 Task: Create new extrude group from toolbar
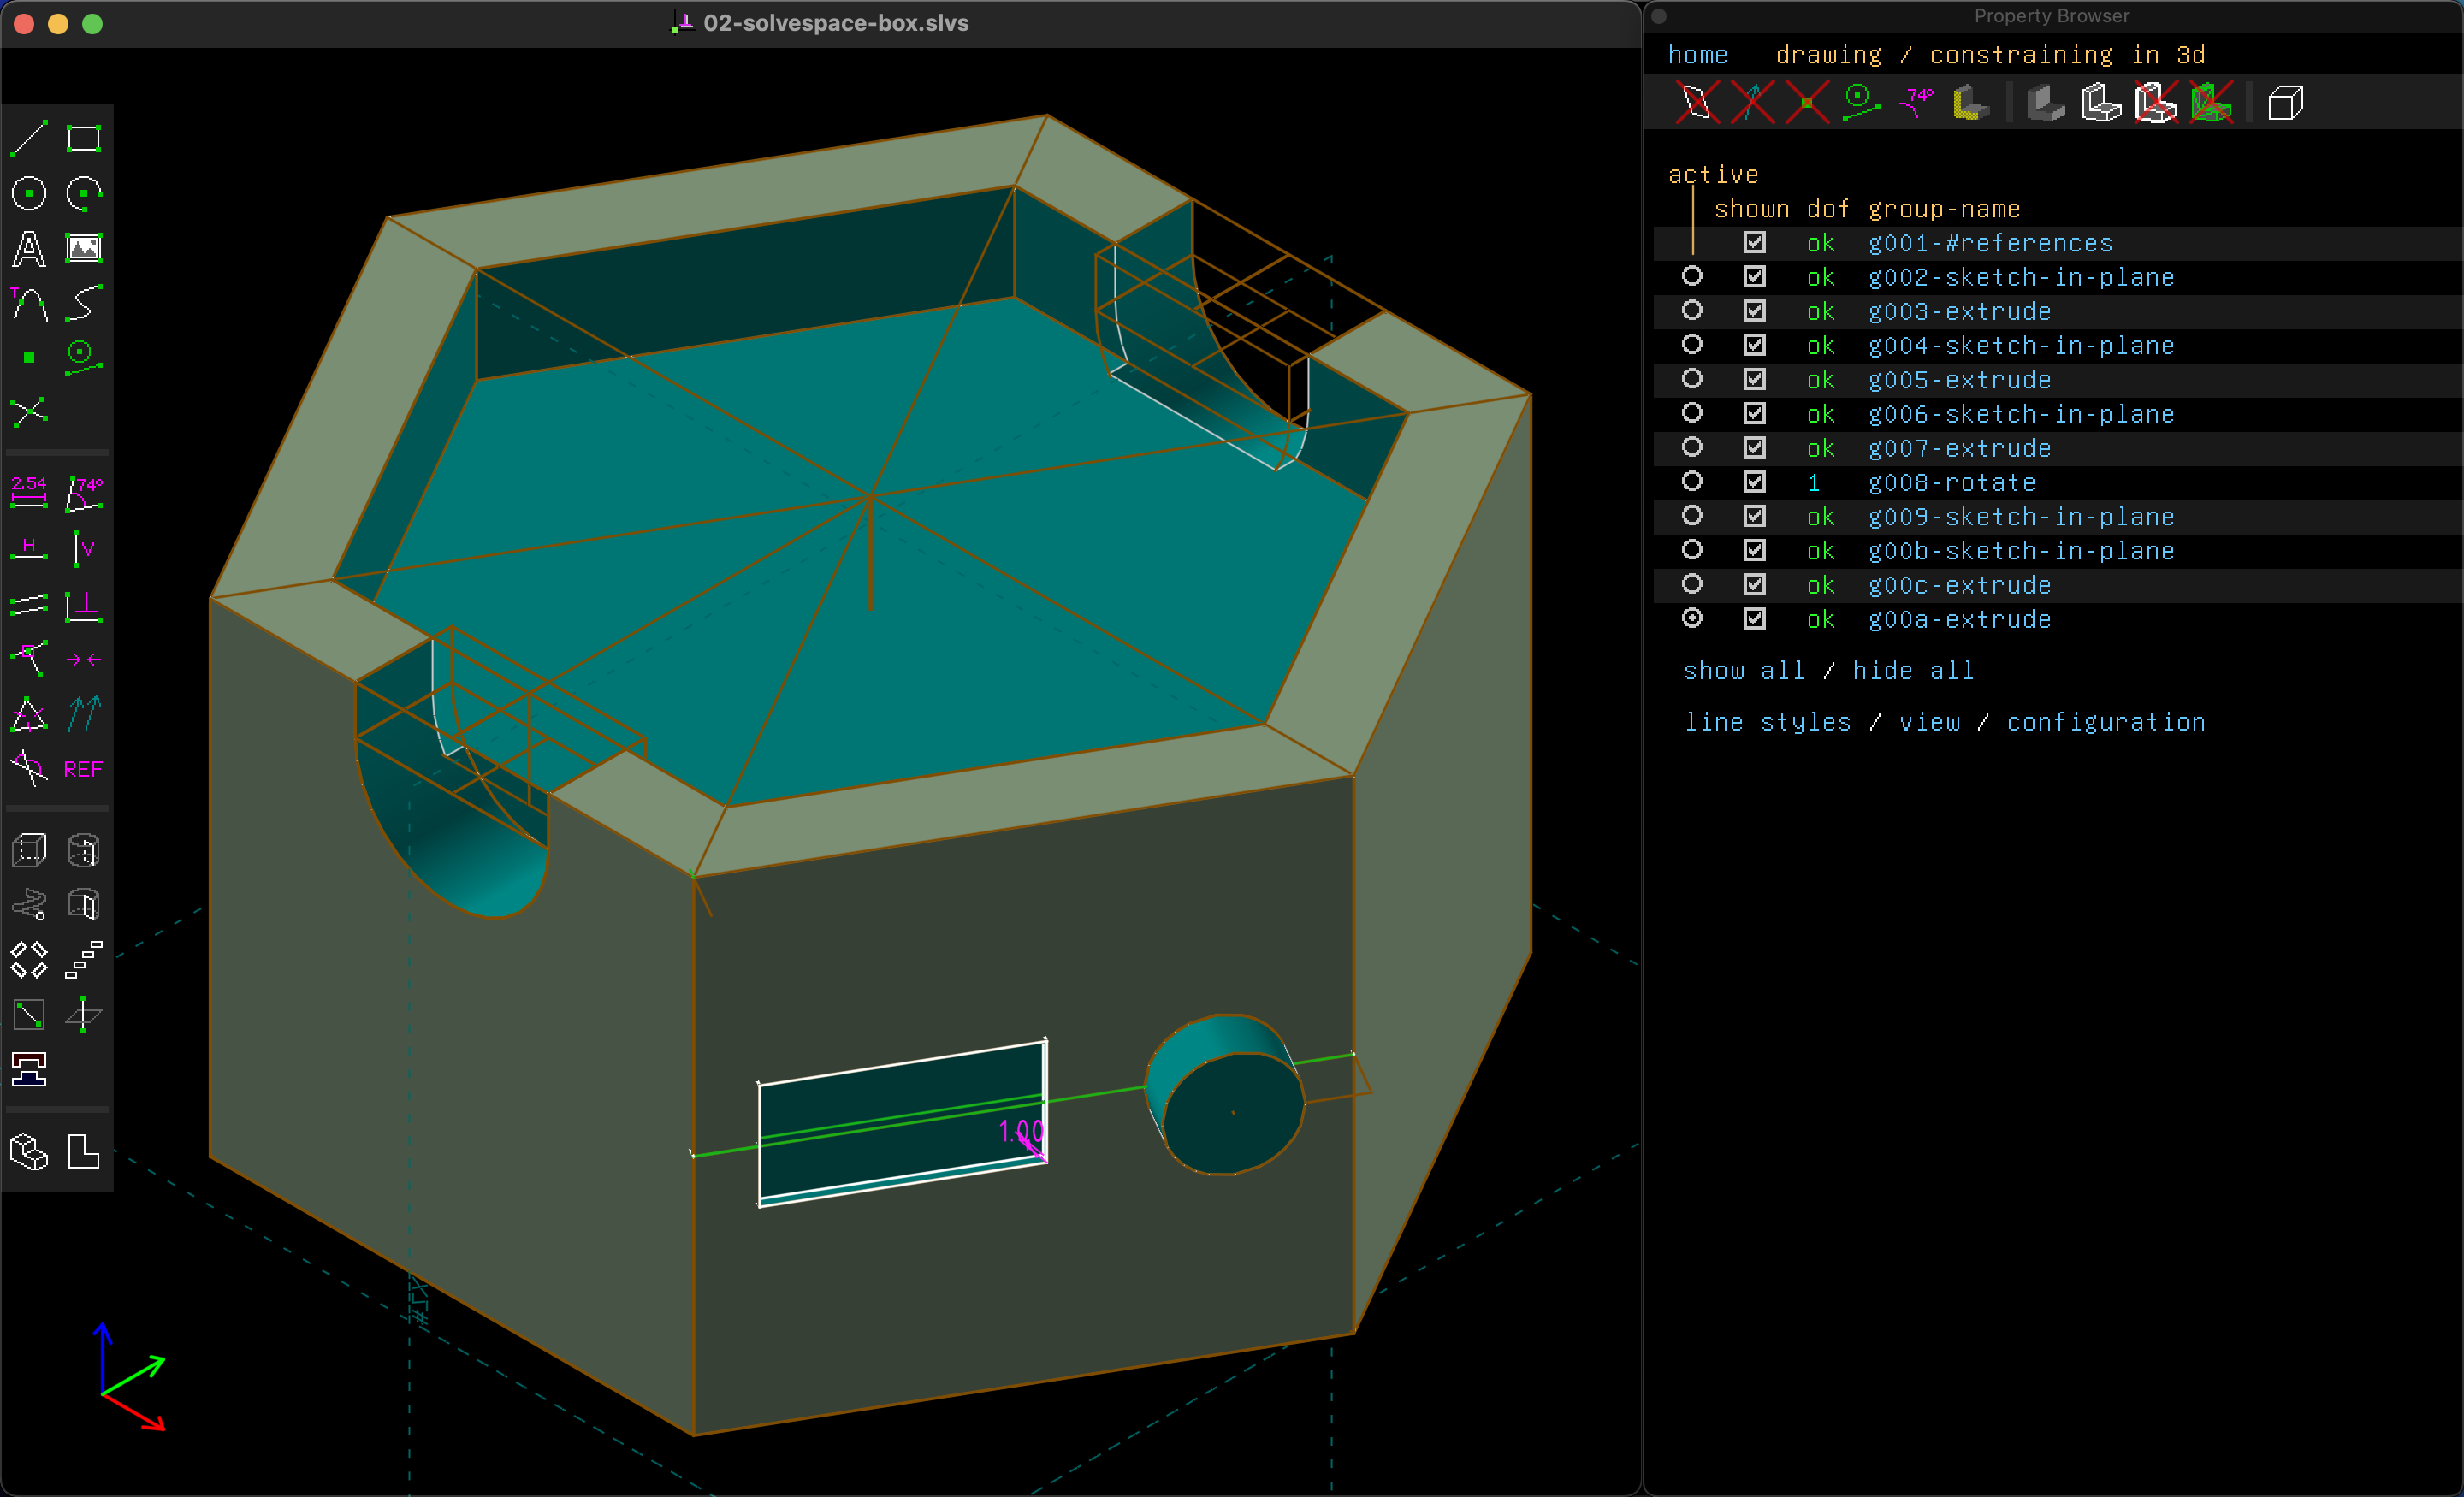[x=29, y=850]
